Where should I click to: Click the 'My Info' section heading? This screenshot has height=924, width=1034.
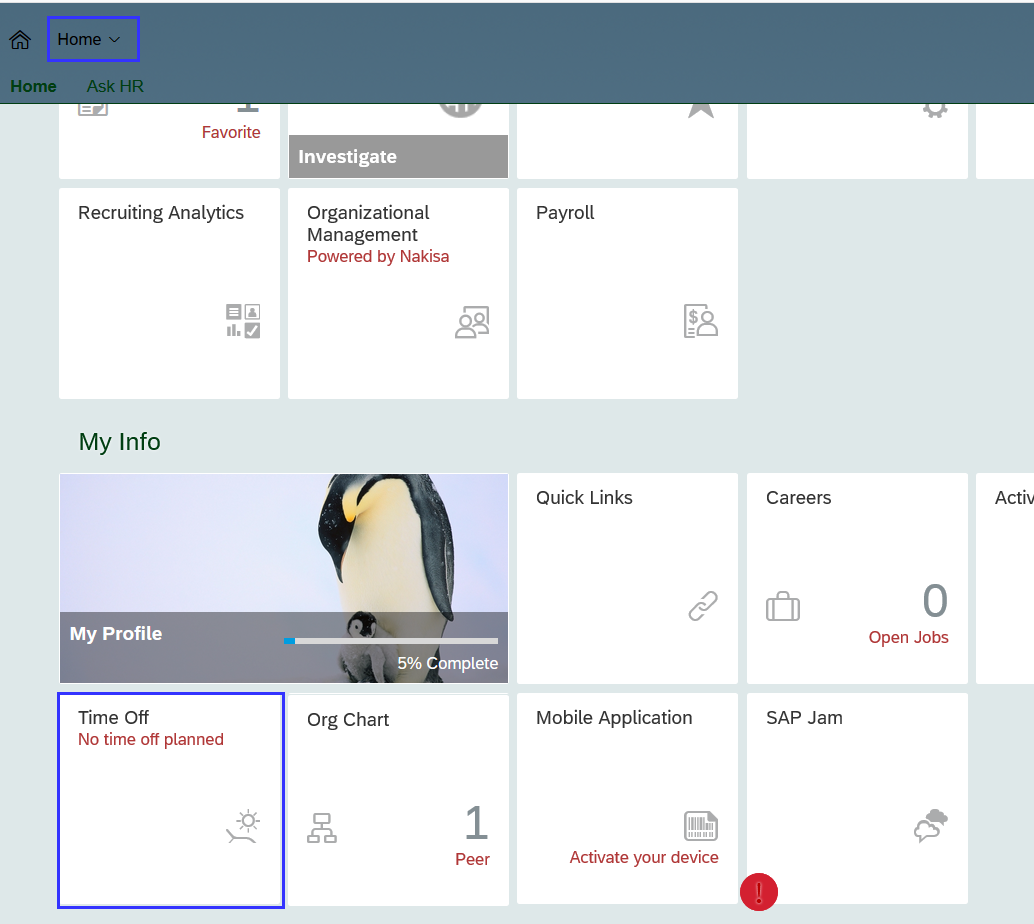click(119, 442)
